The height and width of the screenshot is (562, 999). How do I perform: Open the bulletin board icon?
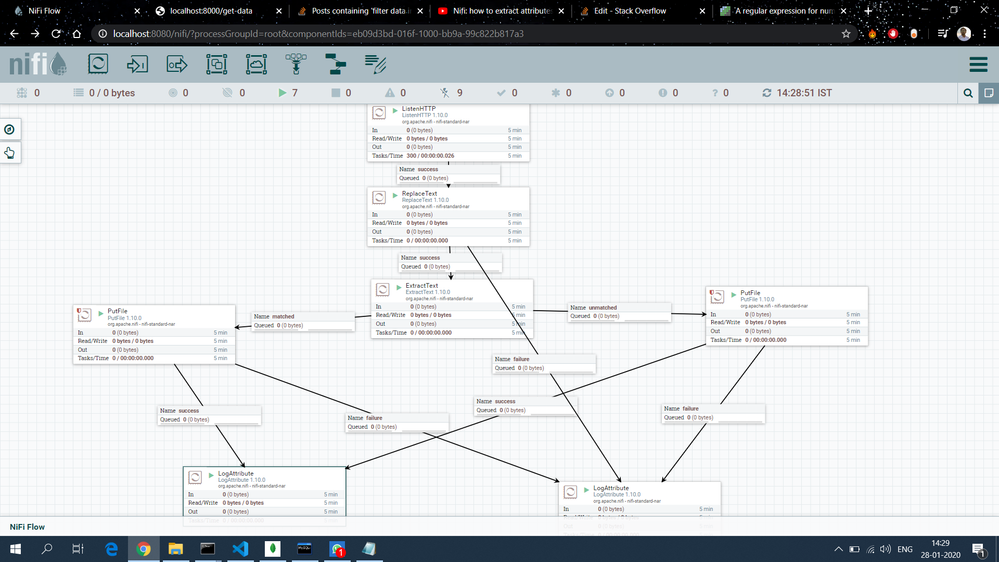[989, 93]
